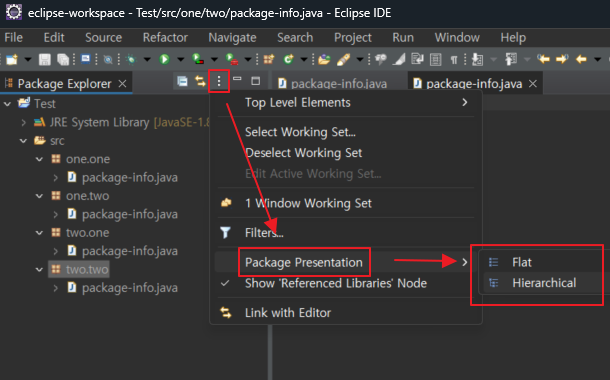The width and height of the screenshot is (610, 380).
Task: Collapse the src folder node
Action: (23, 141)
